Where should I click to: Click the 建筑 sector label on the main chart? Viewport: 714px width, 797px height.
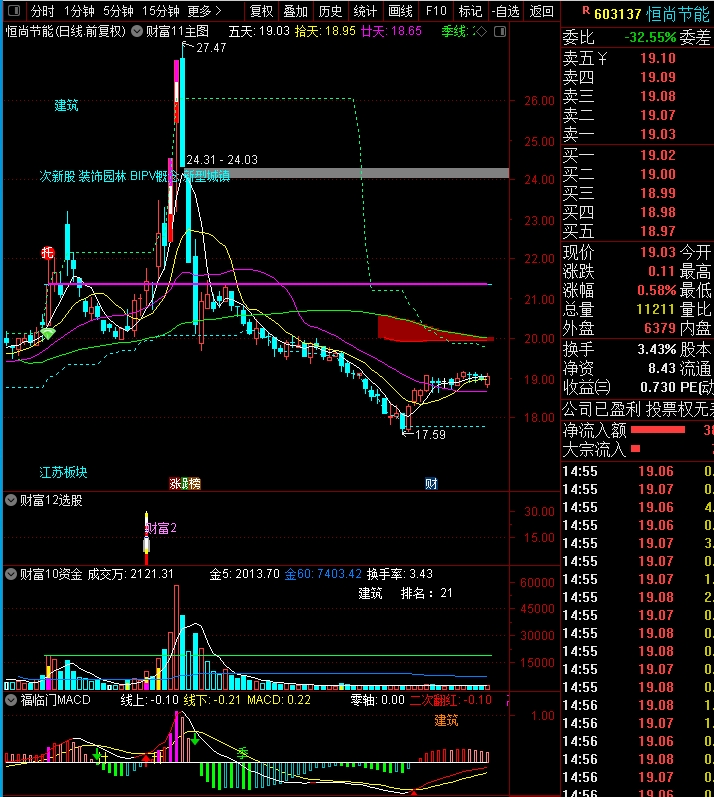(67, 105)
